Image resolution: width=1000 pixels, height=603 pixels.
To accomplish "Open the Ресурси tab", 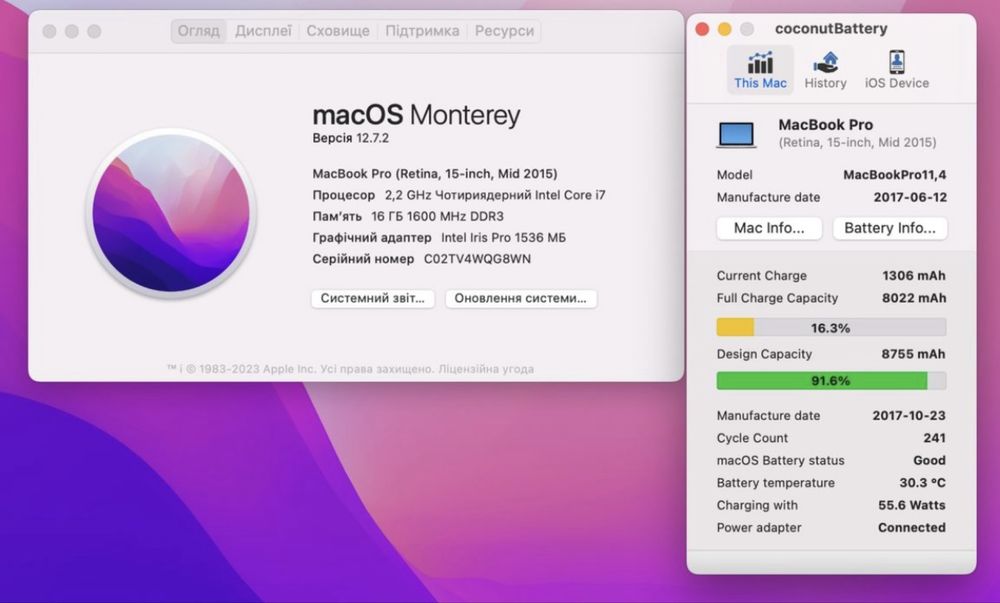I will (504, 31).
